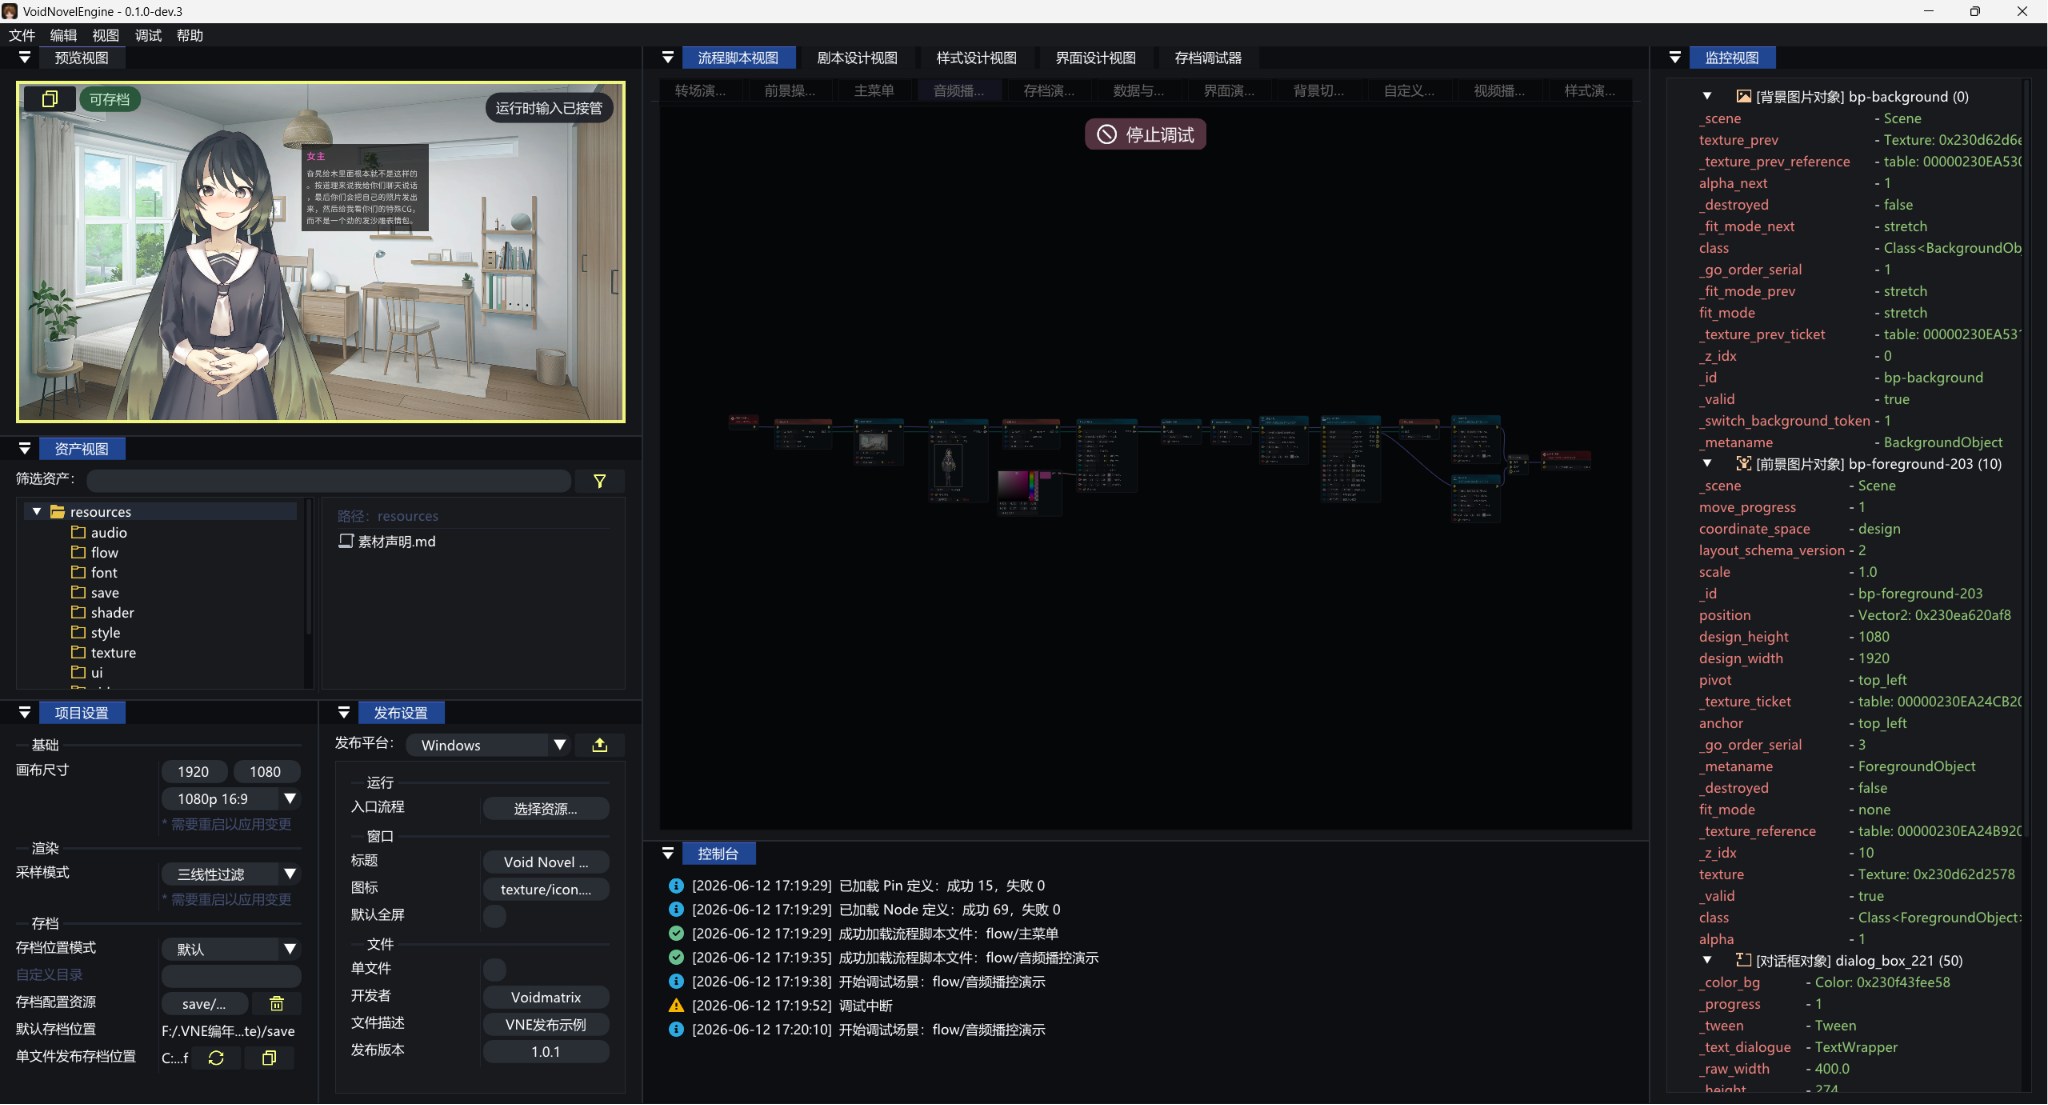Open the 调试 menu
Image resolution: width=2048 pixels, height=1105 pixels.
click(148, 36)
